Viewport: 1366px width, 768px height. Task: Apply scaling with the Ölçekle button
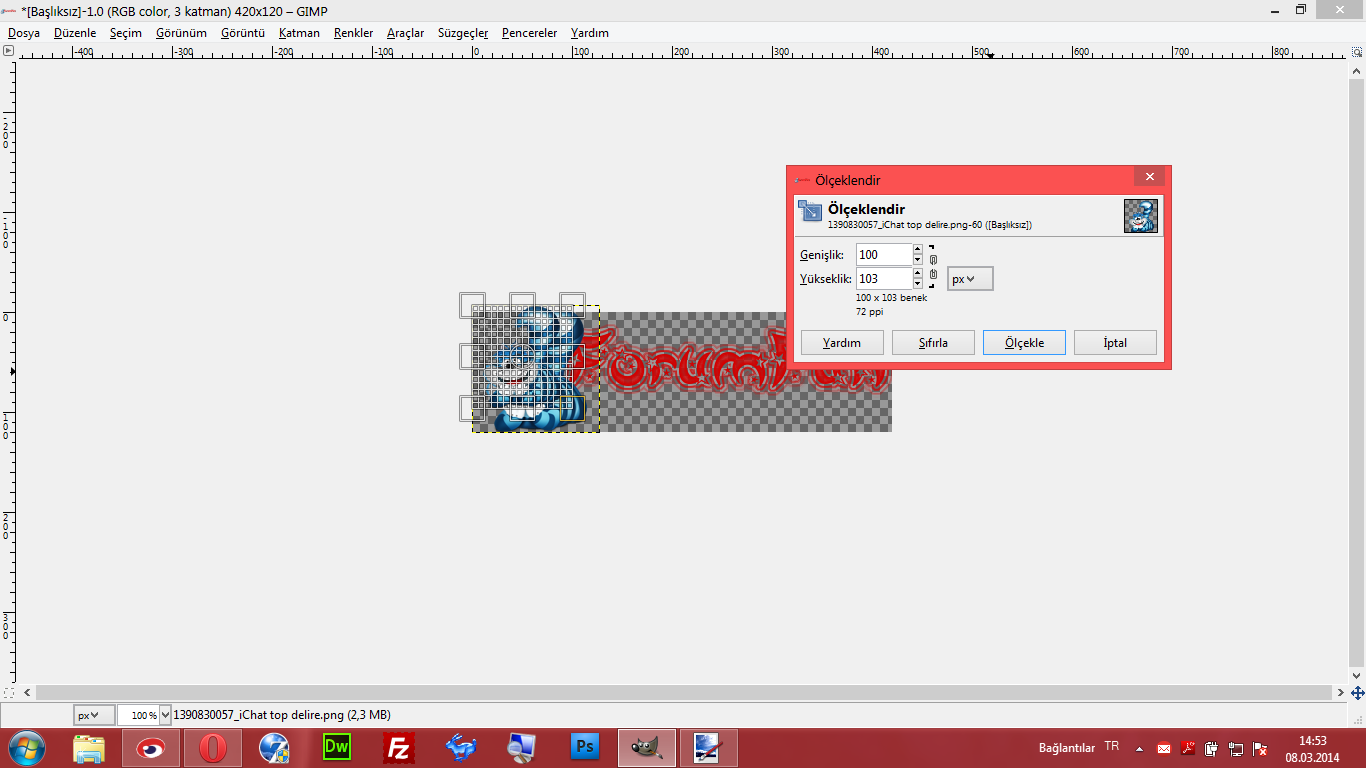pos(1024,343)
